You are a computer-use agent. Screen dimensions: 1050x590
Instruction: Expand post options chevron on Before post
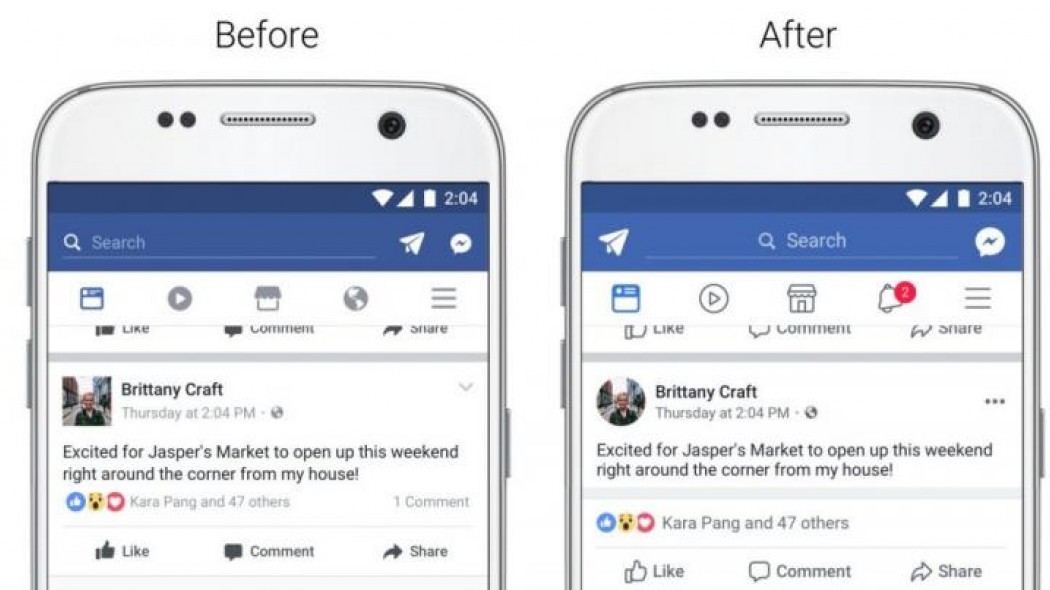point(466,387)
